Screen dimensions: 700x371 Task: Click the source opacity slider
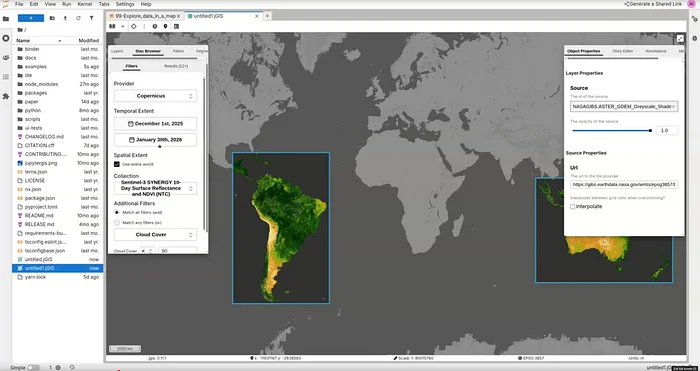(x=612, y=131)
